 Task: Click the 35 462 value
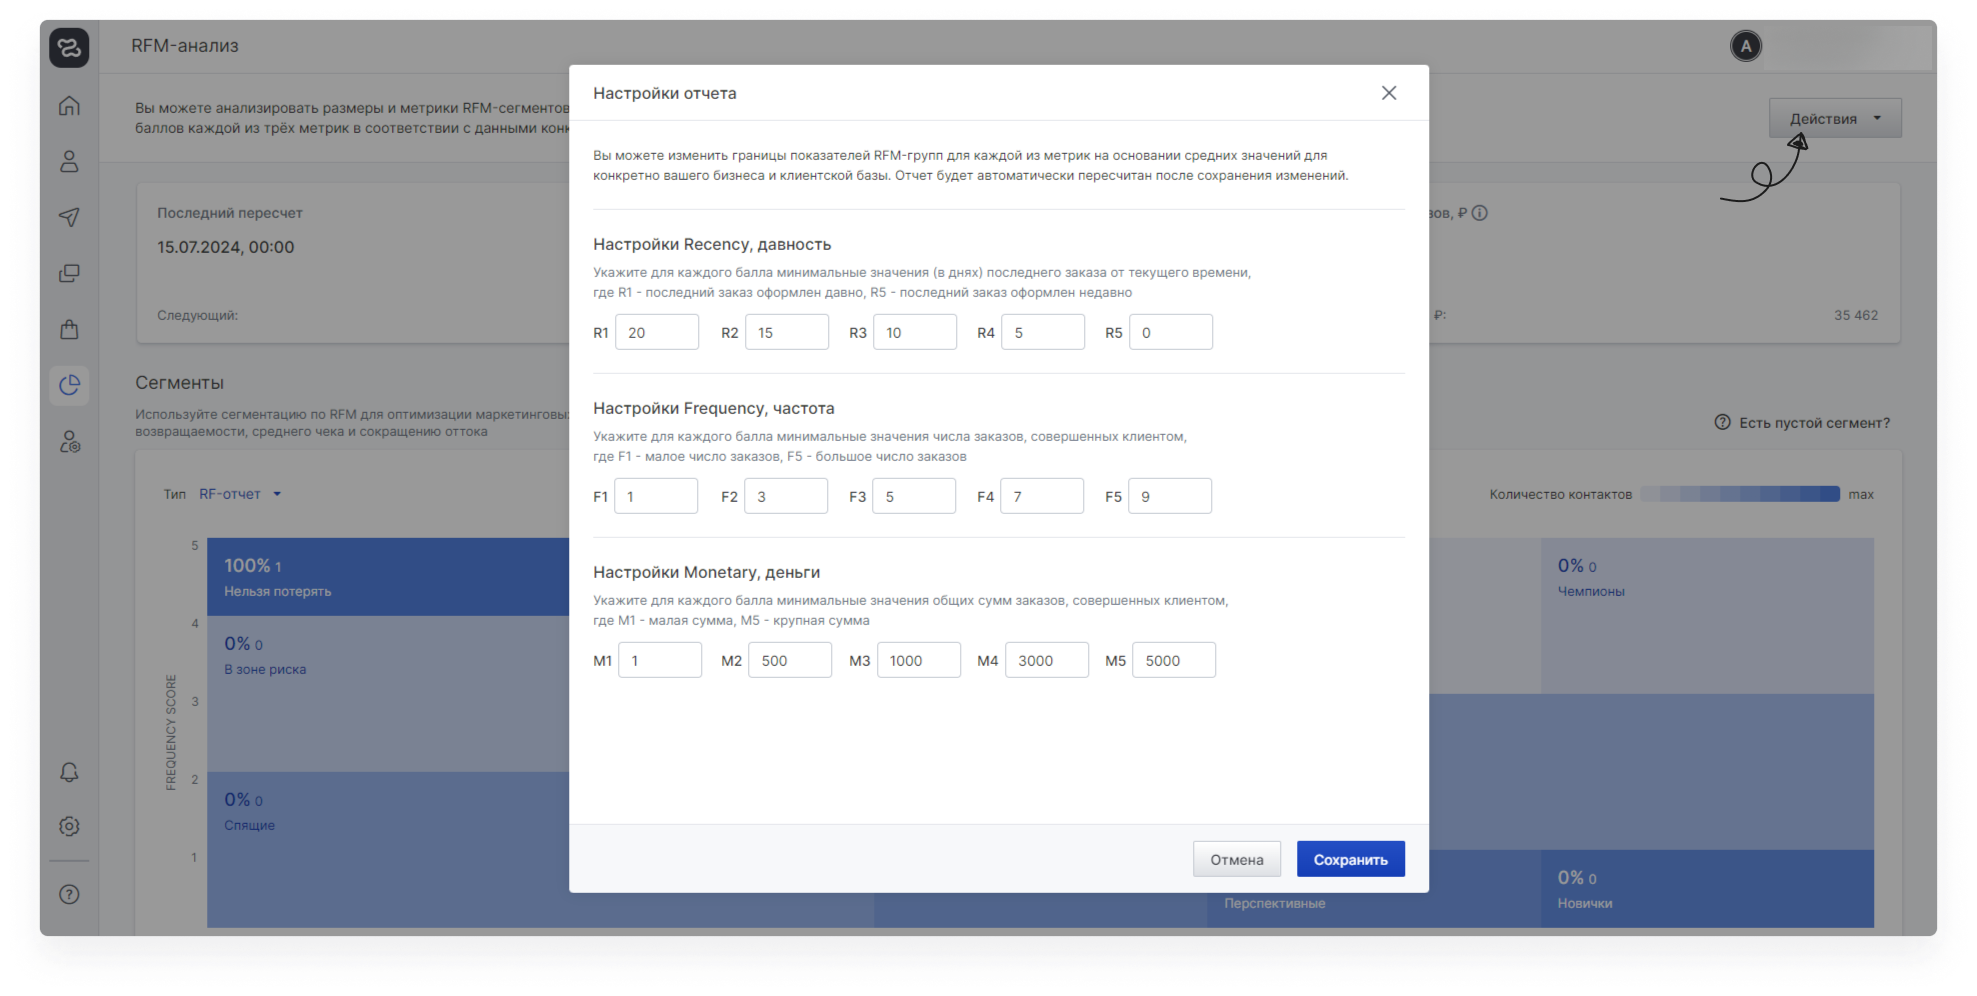(1856, 315)
